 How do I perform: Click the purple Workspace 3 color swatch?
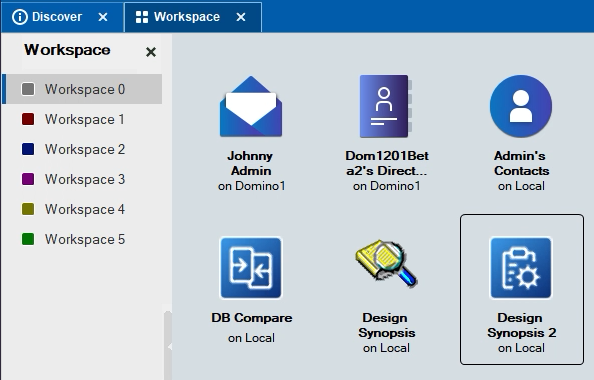tap(28, 179)
